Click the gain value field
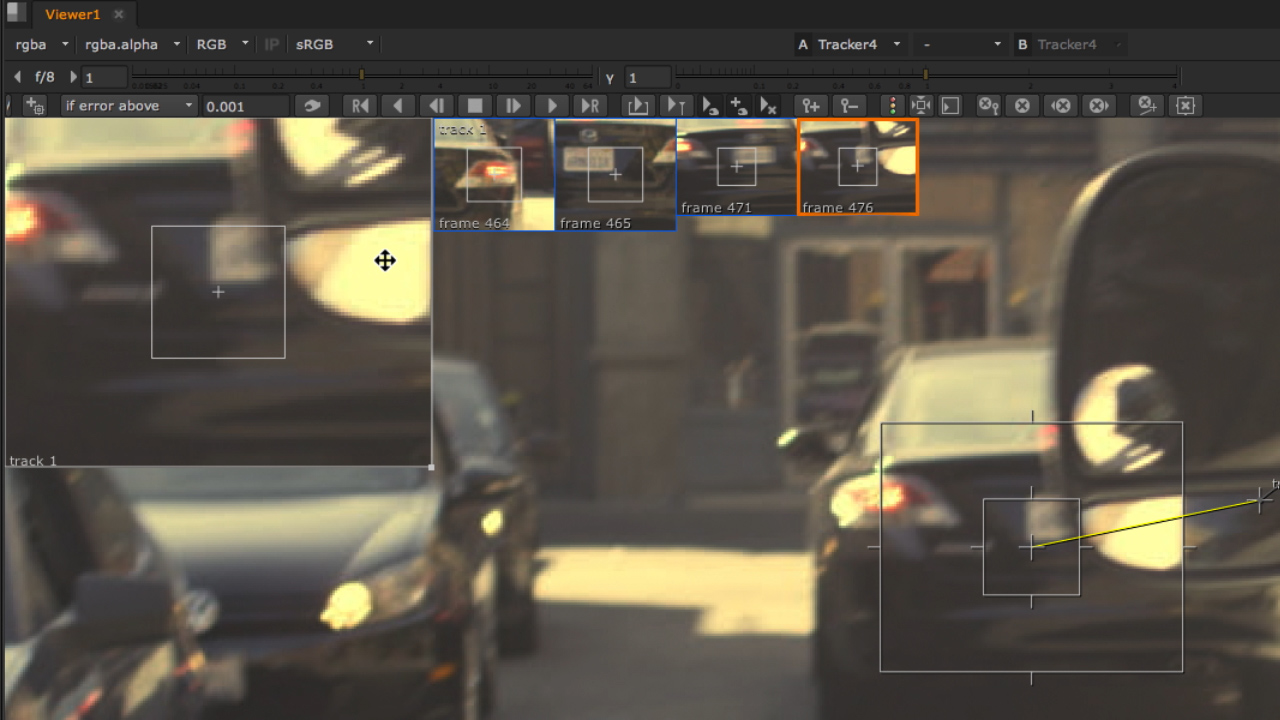Image resolution: width=1280 pixels, height=720 pixels. click(x=104, y=77)
